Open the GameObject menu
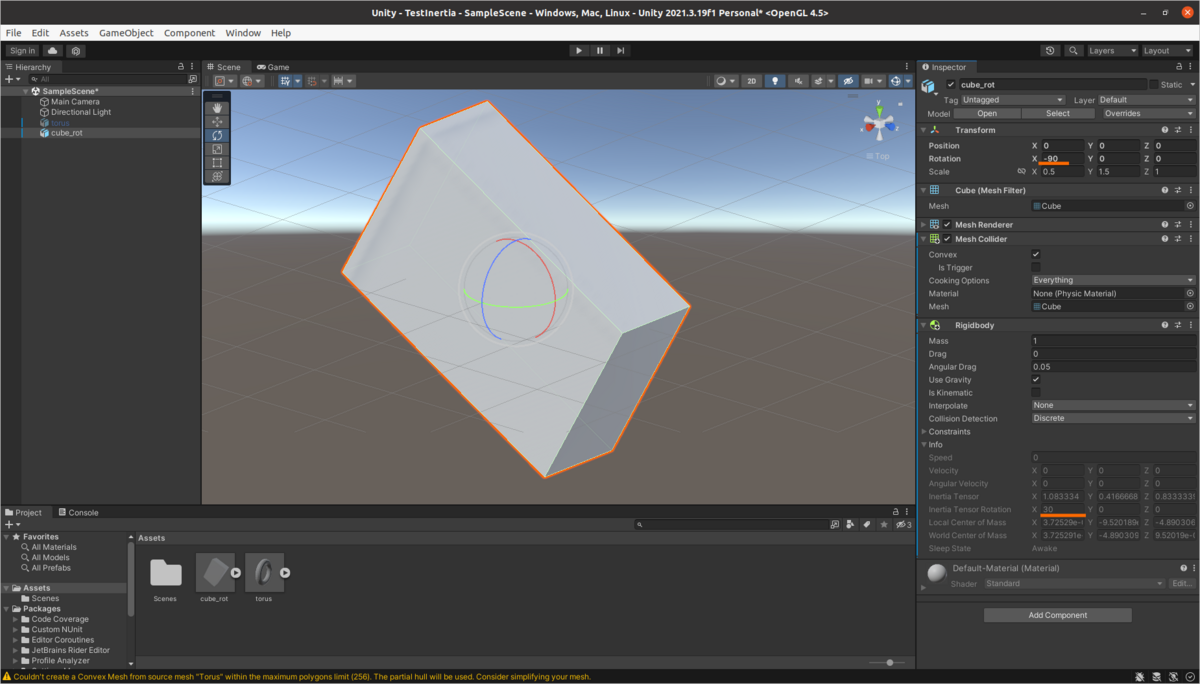Viewport: 1200px width, 684px height. click(126, 33)
